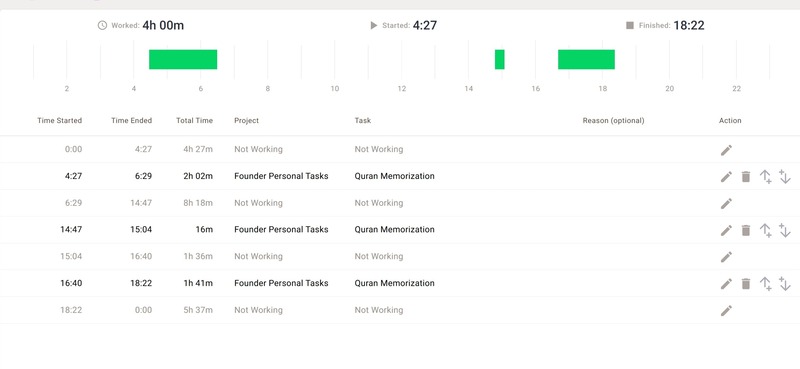Click the 14:47 time started cell in bold row

pos(71,230)
